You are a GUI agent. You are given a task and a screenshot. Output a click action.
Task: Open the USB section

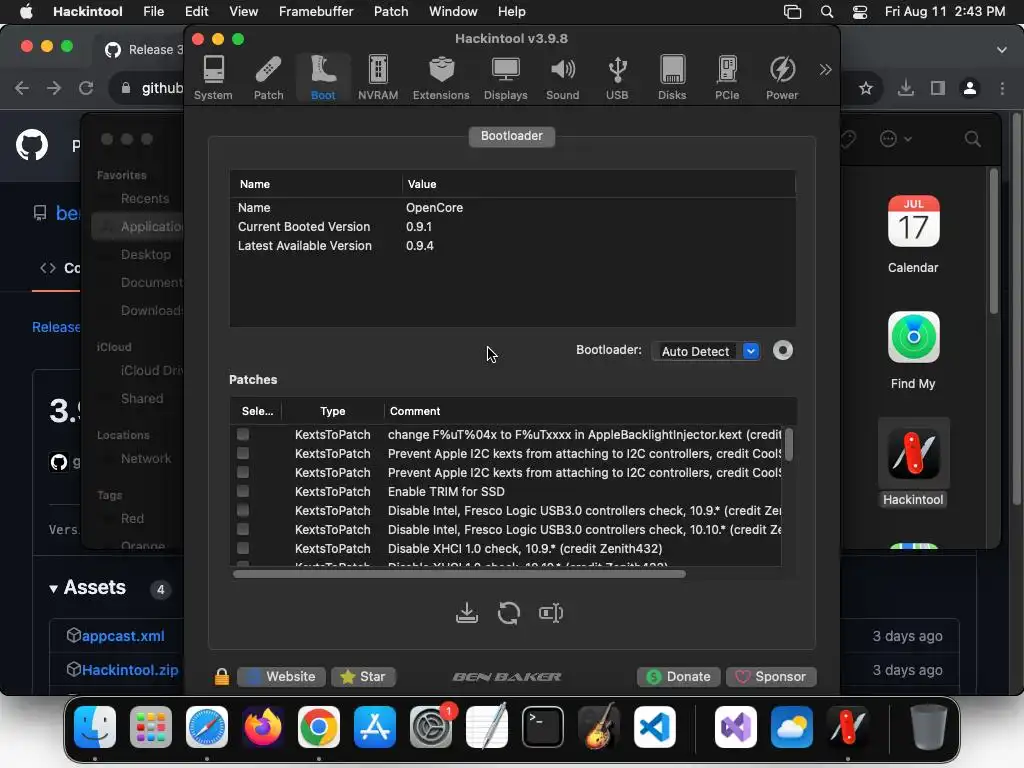coord(617,78)
